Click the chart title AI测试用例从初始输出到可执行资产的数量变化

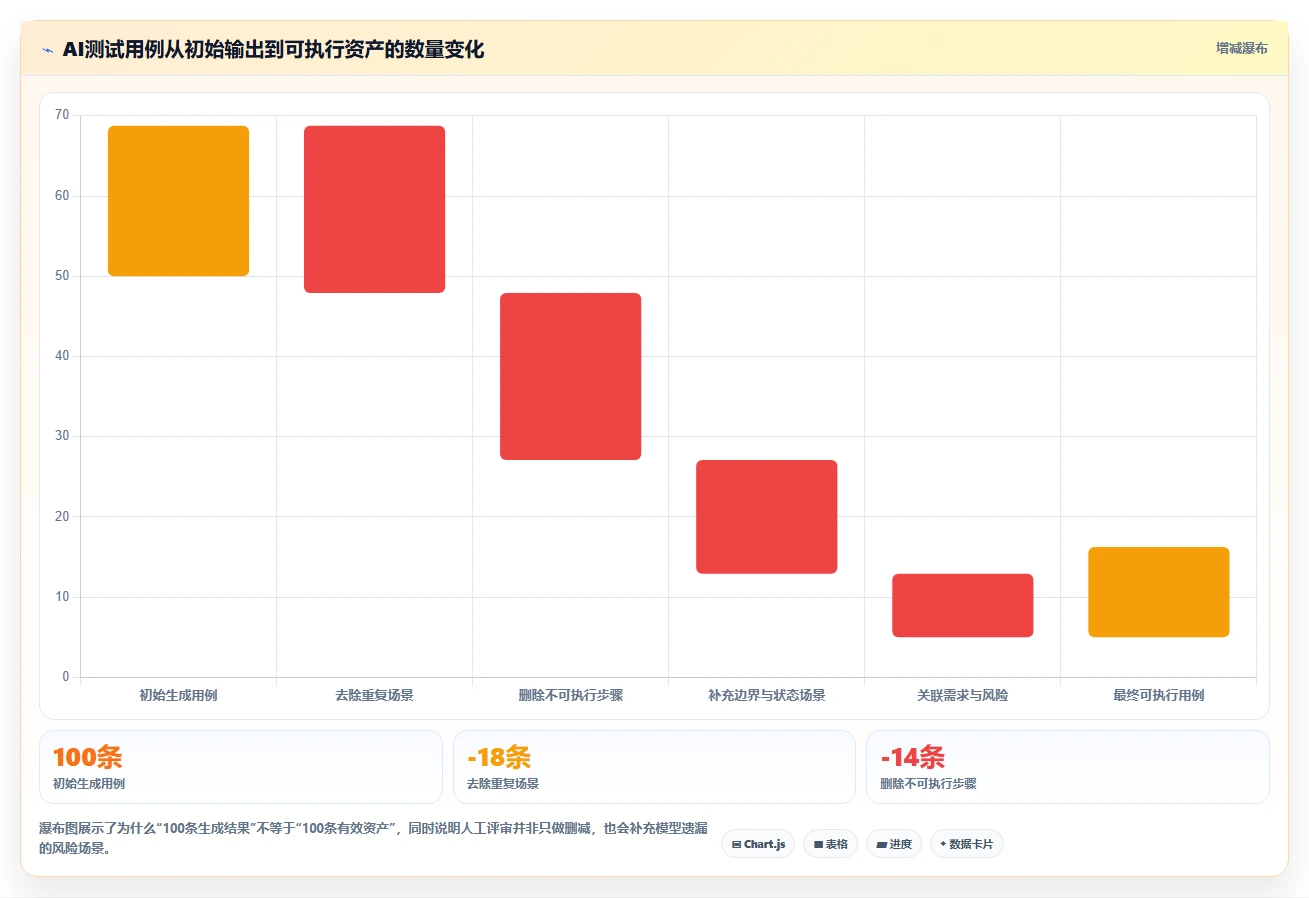tap(273, 50)
